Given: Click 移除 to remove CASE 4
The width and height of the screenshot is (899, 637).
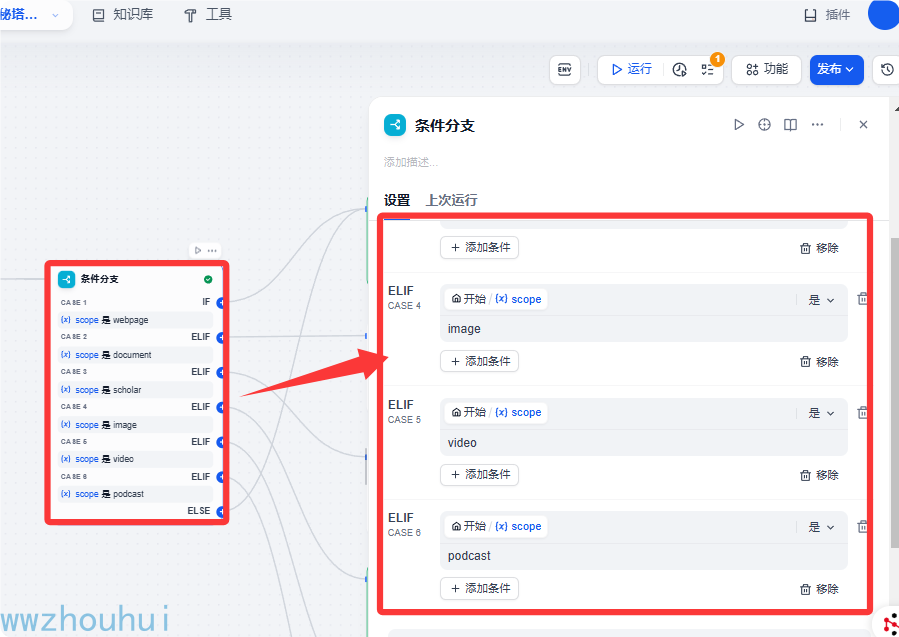Looking at the screenshot, I should [x=819, y=362].
